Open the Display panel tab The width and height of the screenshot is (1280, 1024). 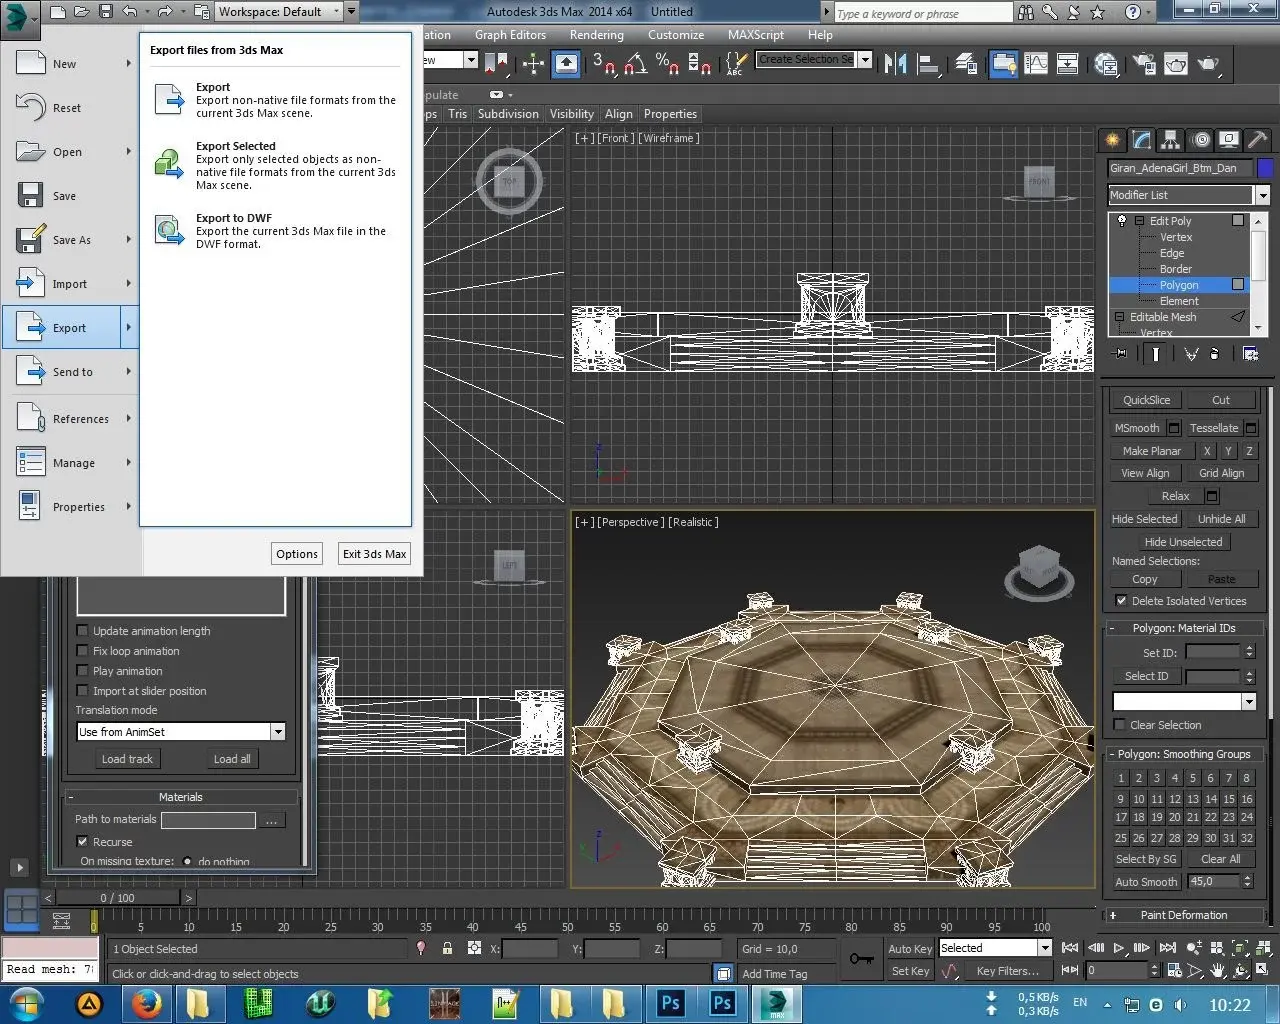click(x=1229, y=140)
